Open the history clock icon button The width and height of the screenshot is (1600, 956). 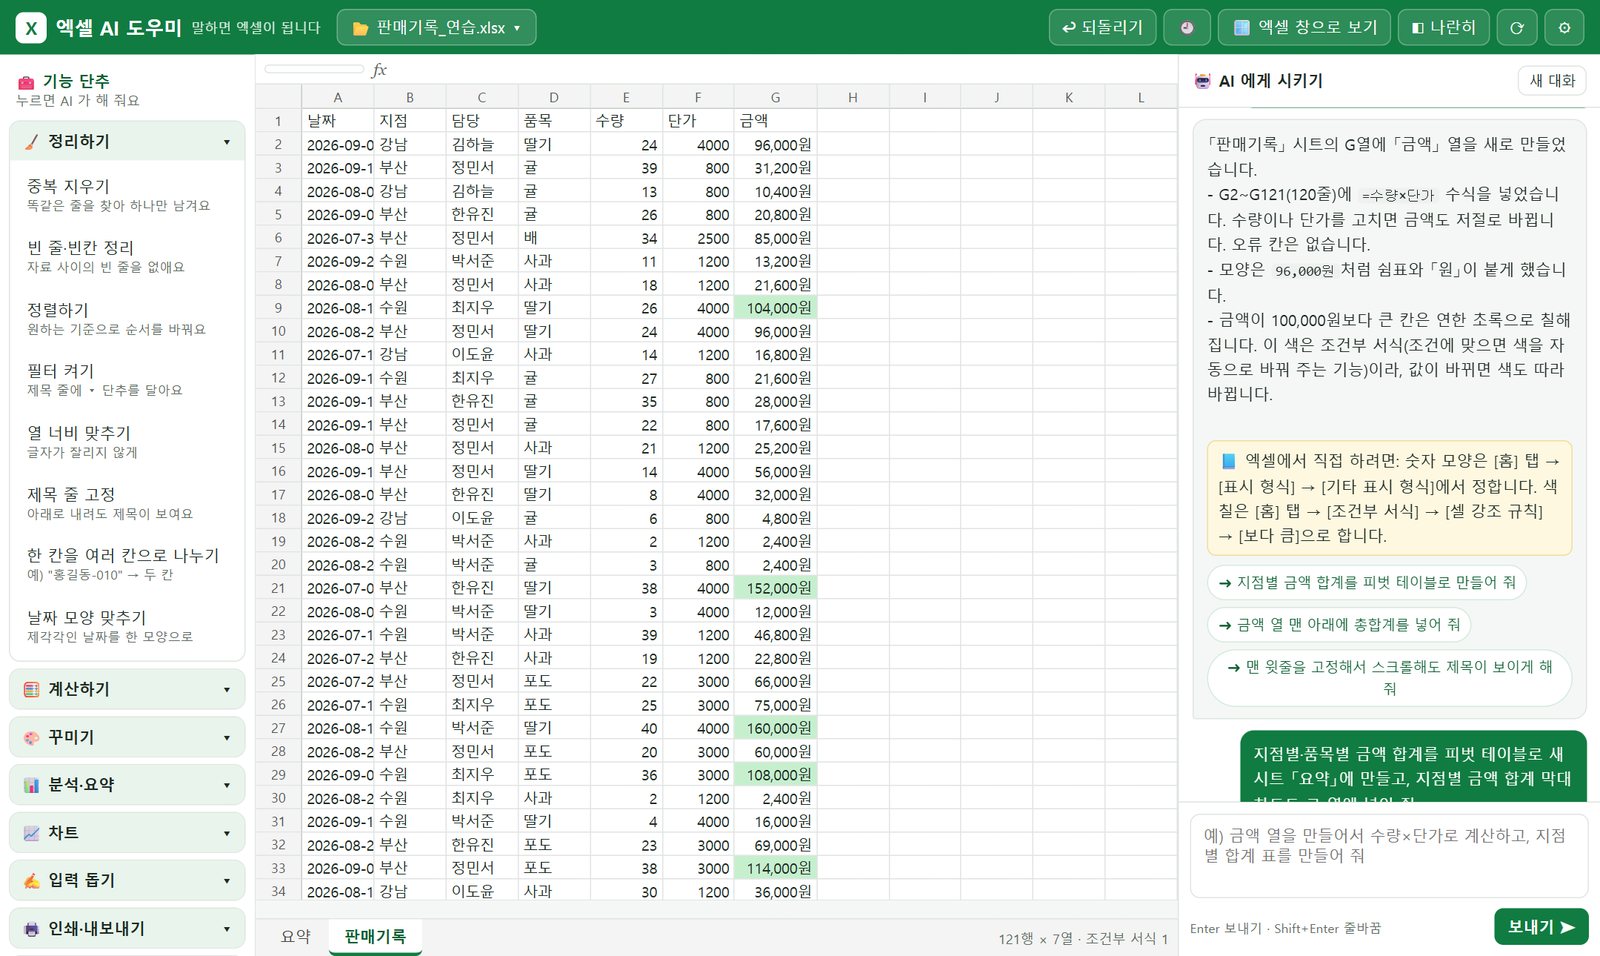point(1187,27)
